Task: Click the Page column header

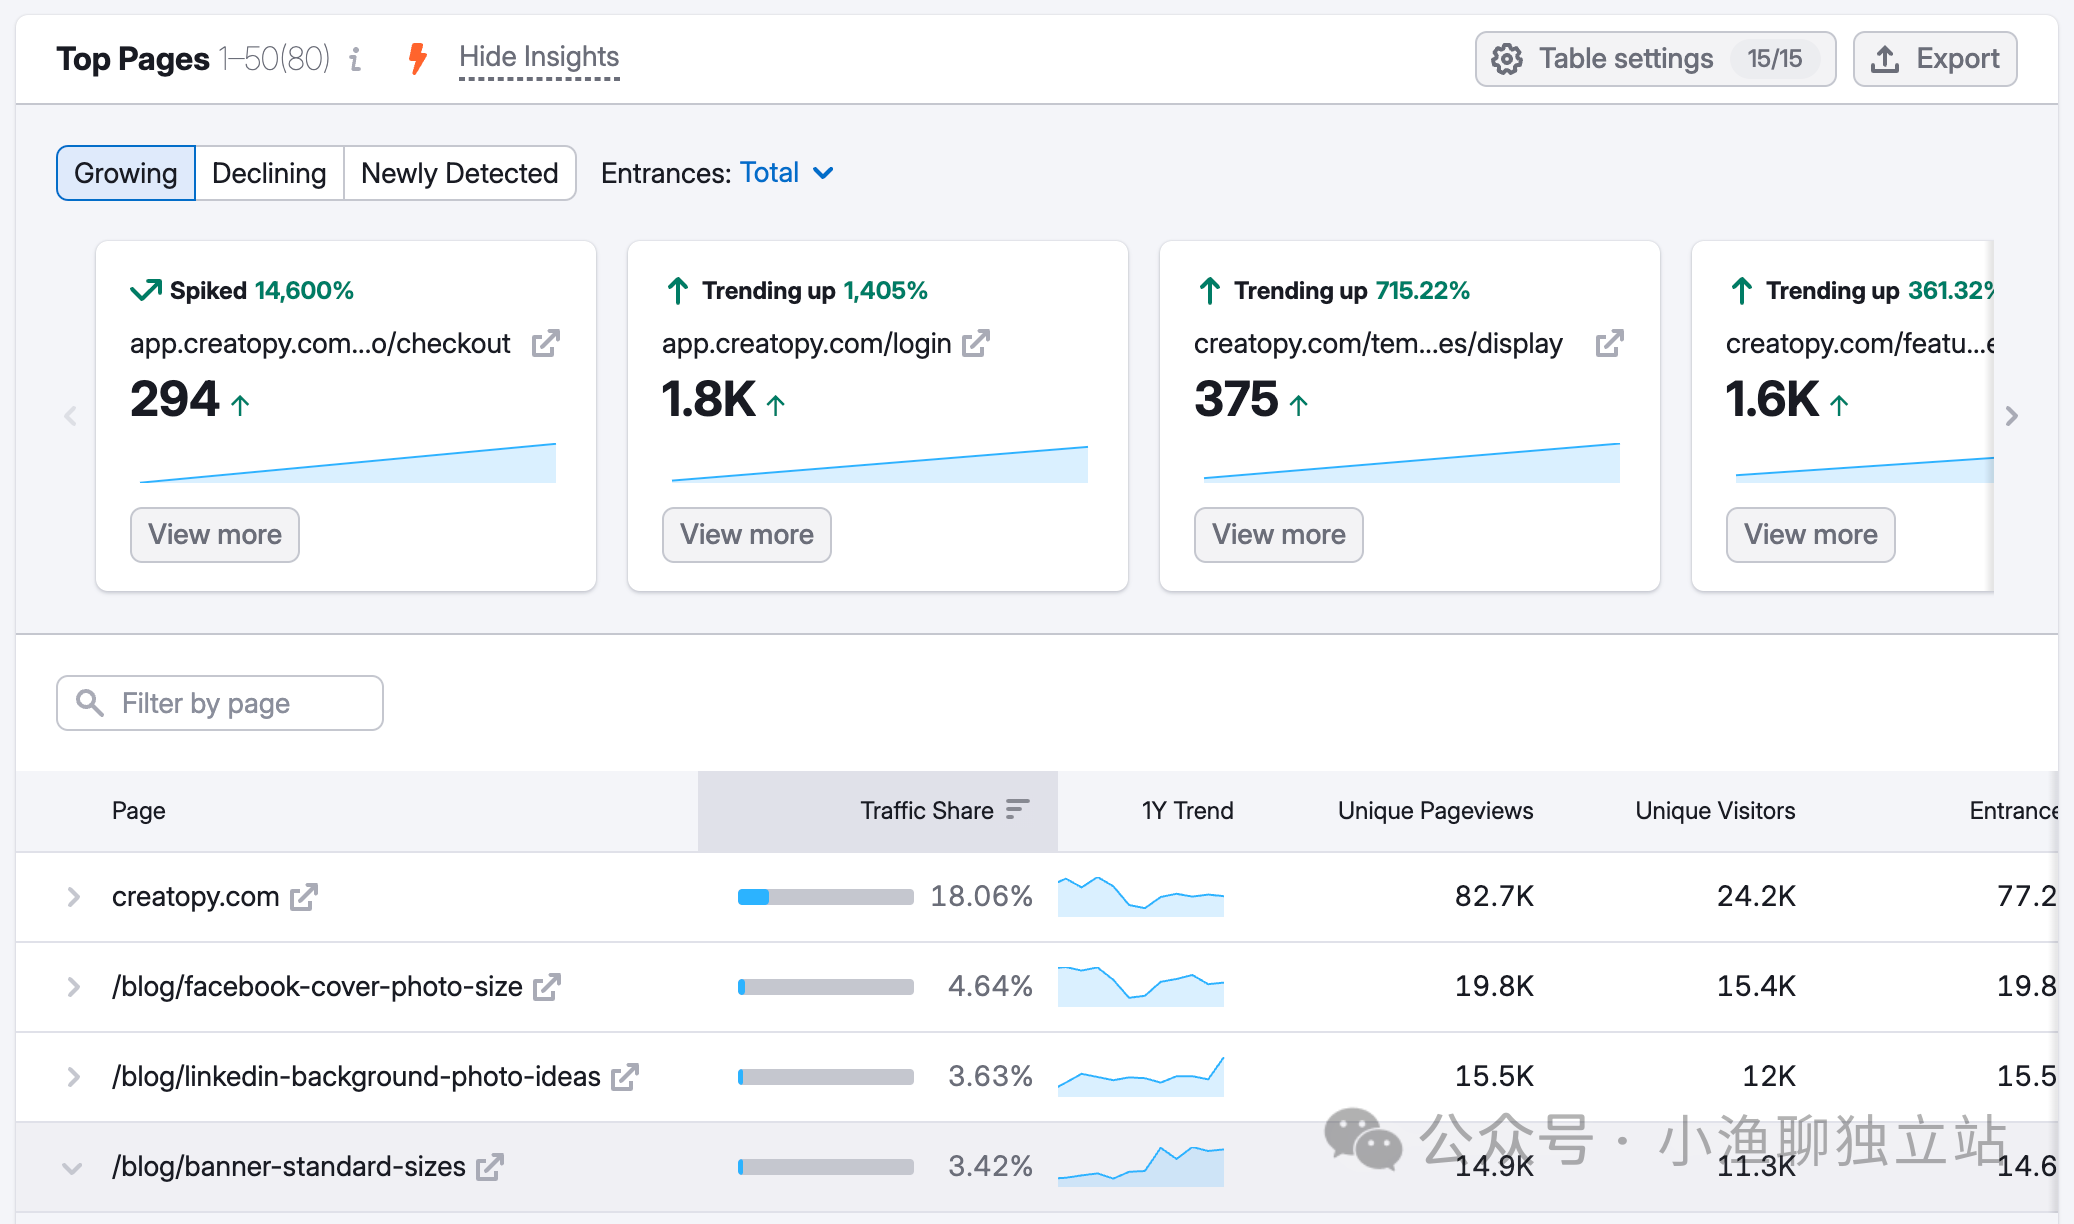Action: 139,810
